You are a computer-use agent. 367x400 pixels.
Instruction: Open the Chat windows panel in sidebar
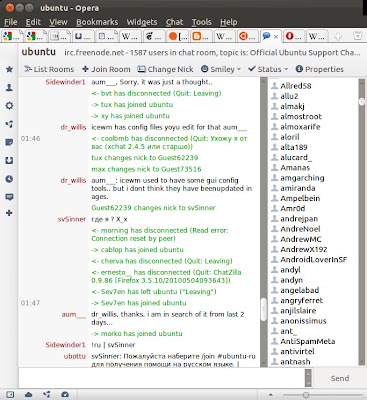pyautogui.click(x=9, y=197)
